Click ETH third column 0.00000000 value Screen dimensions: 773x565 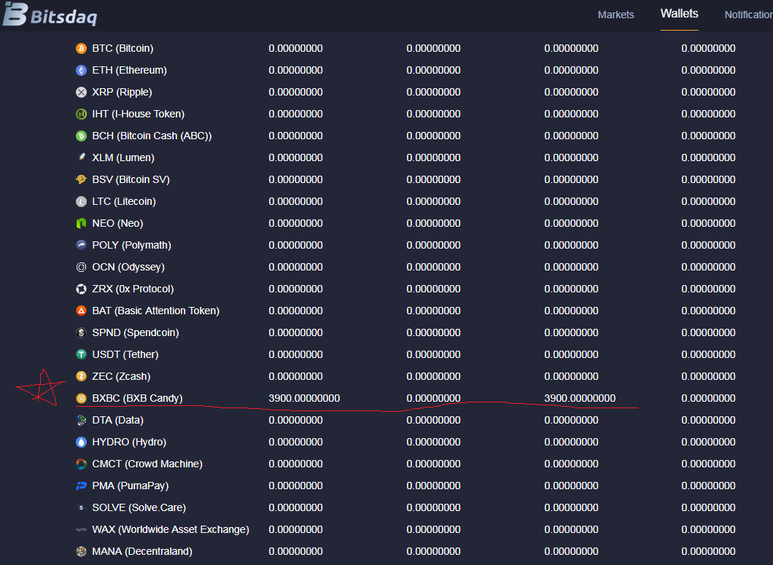(x=571, y=71)
